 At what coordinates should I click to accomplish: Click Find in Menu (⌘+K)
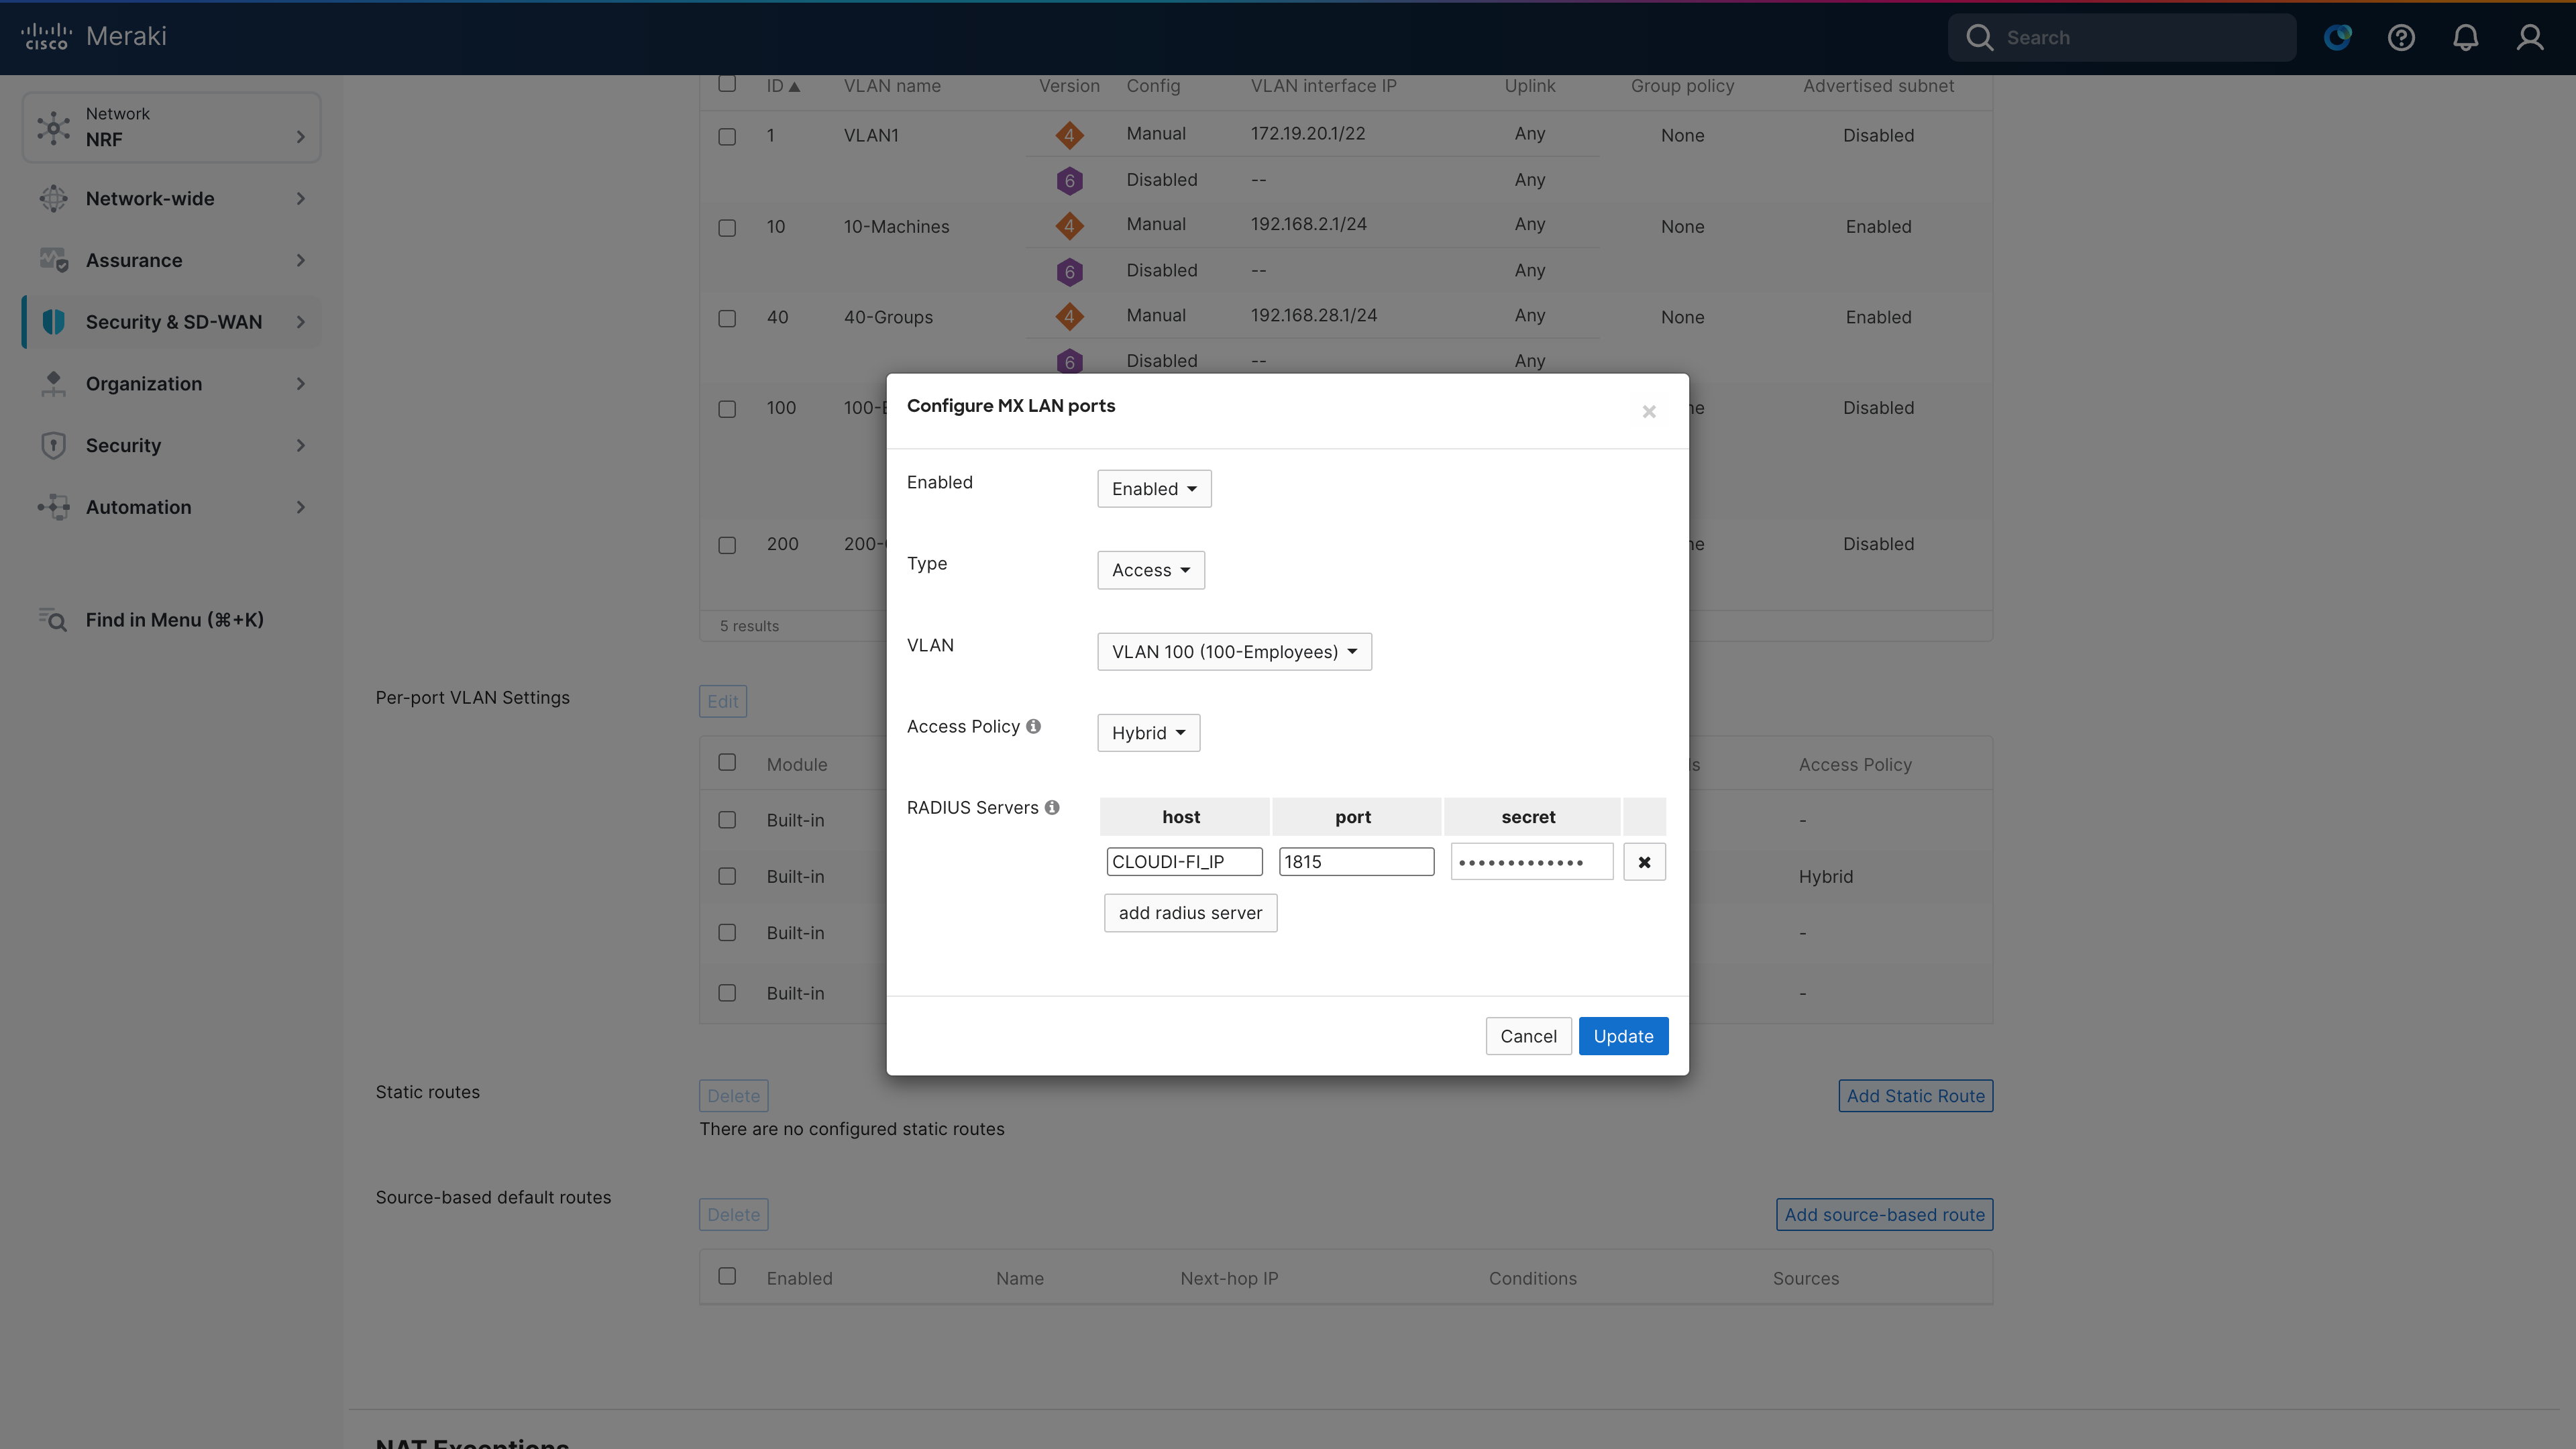click(x=175, y=620)
